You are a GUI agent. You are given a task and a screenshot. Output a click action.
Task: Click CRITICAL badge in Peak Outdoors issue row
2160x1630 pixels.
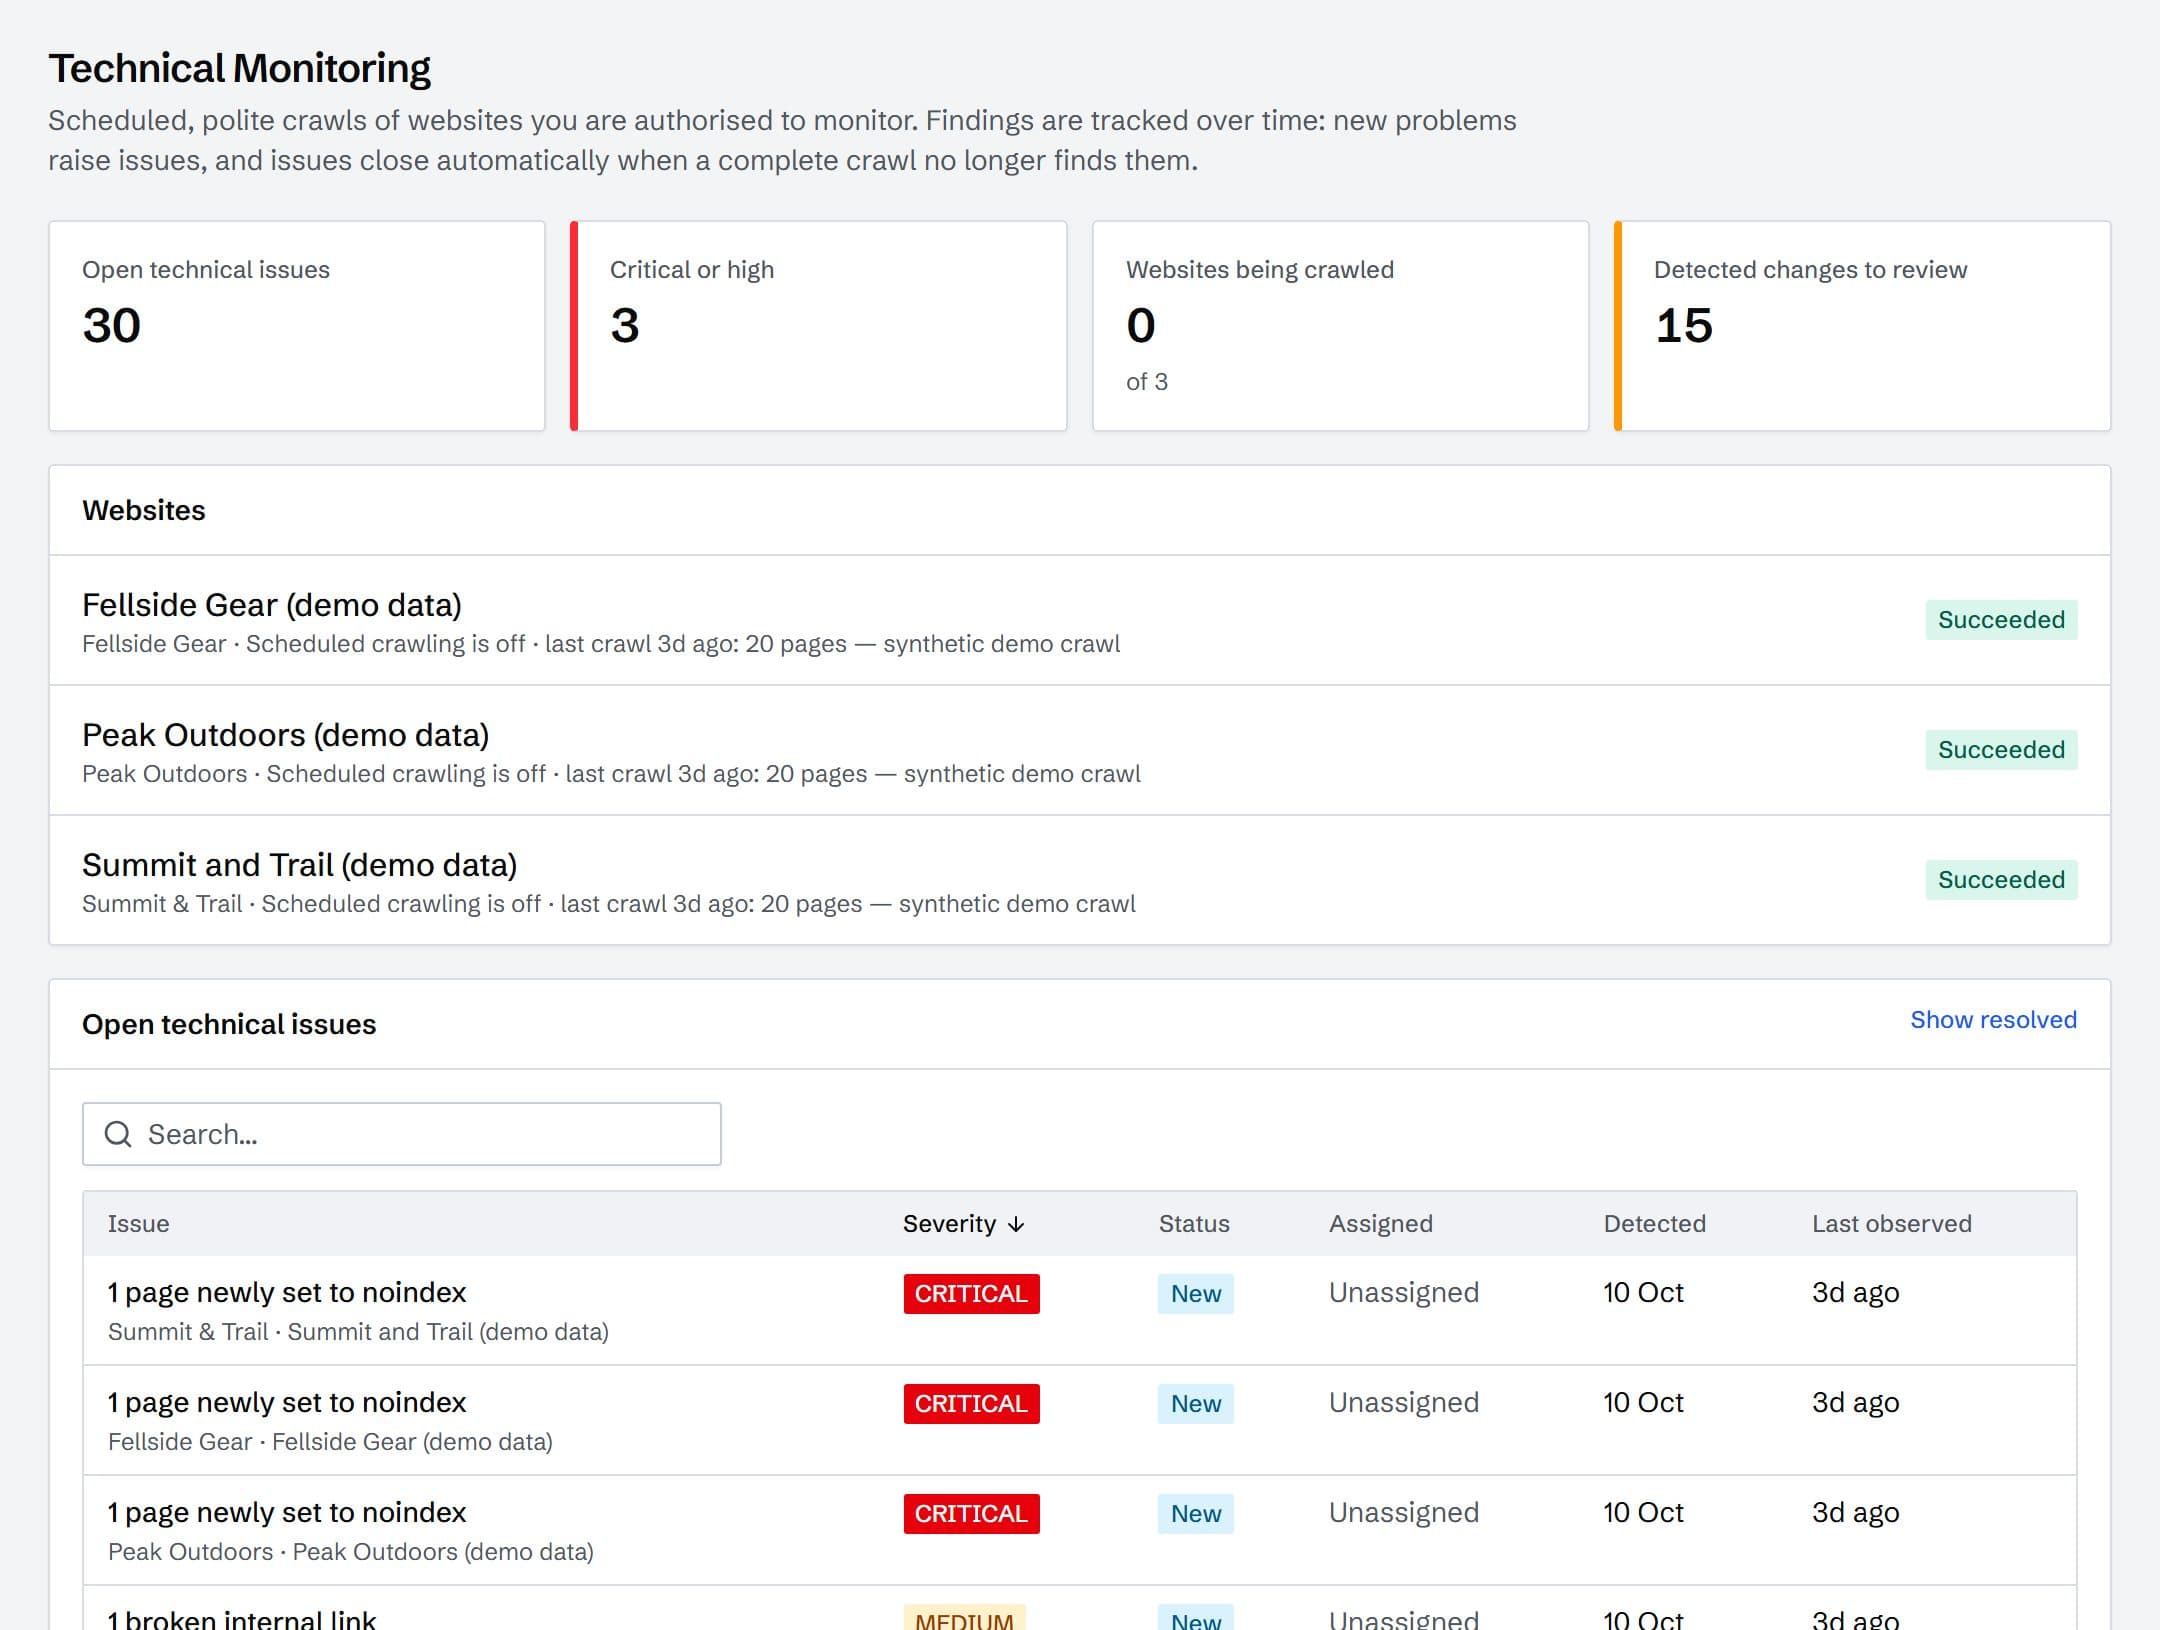[x=971, y=1514]
